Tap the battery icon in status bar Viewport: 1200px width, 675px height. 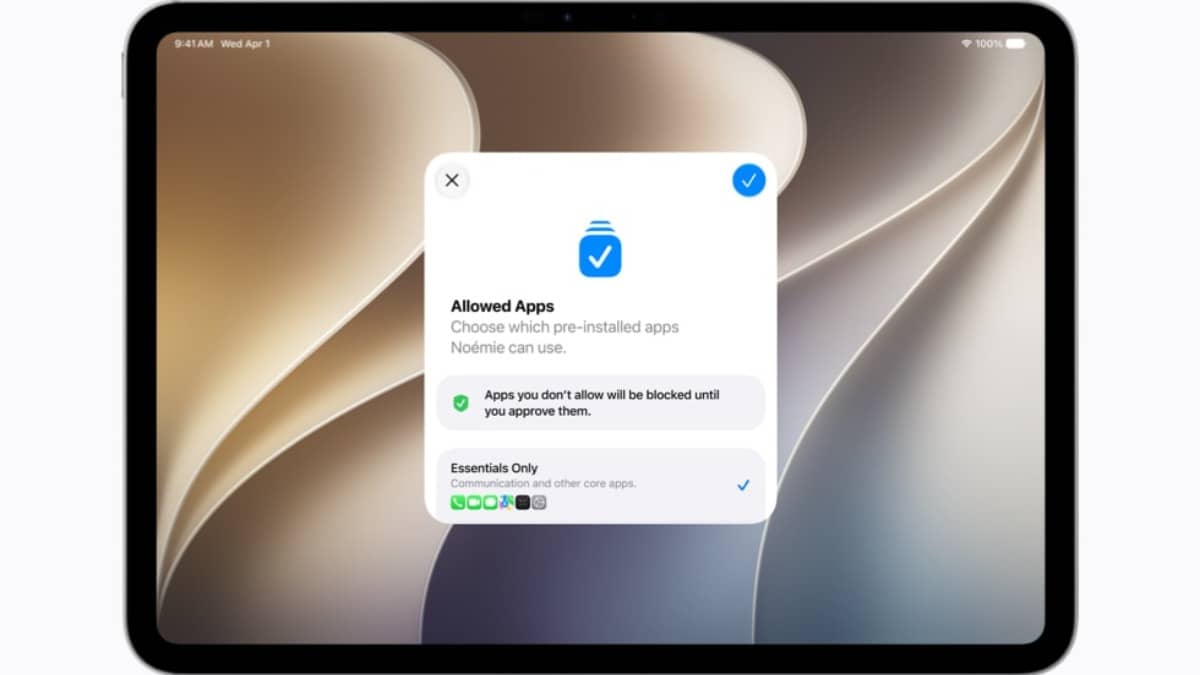1016,44
